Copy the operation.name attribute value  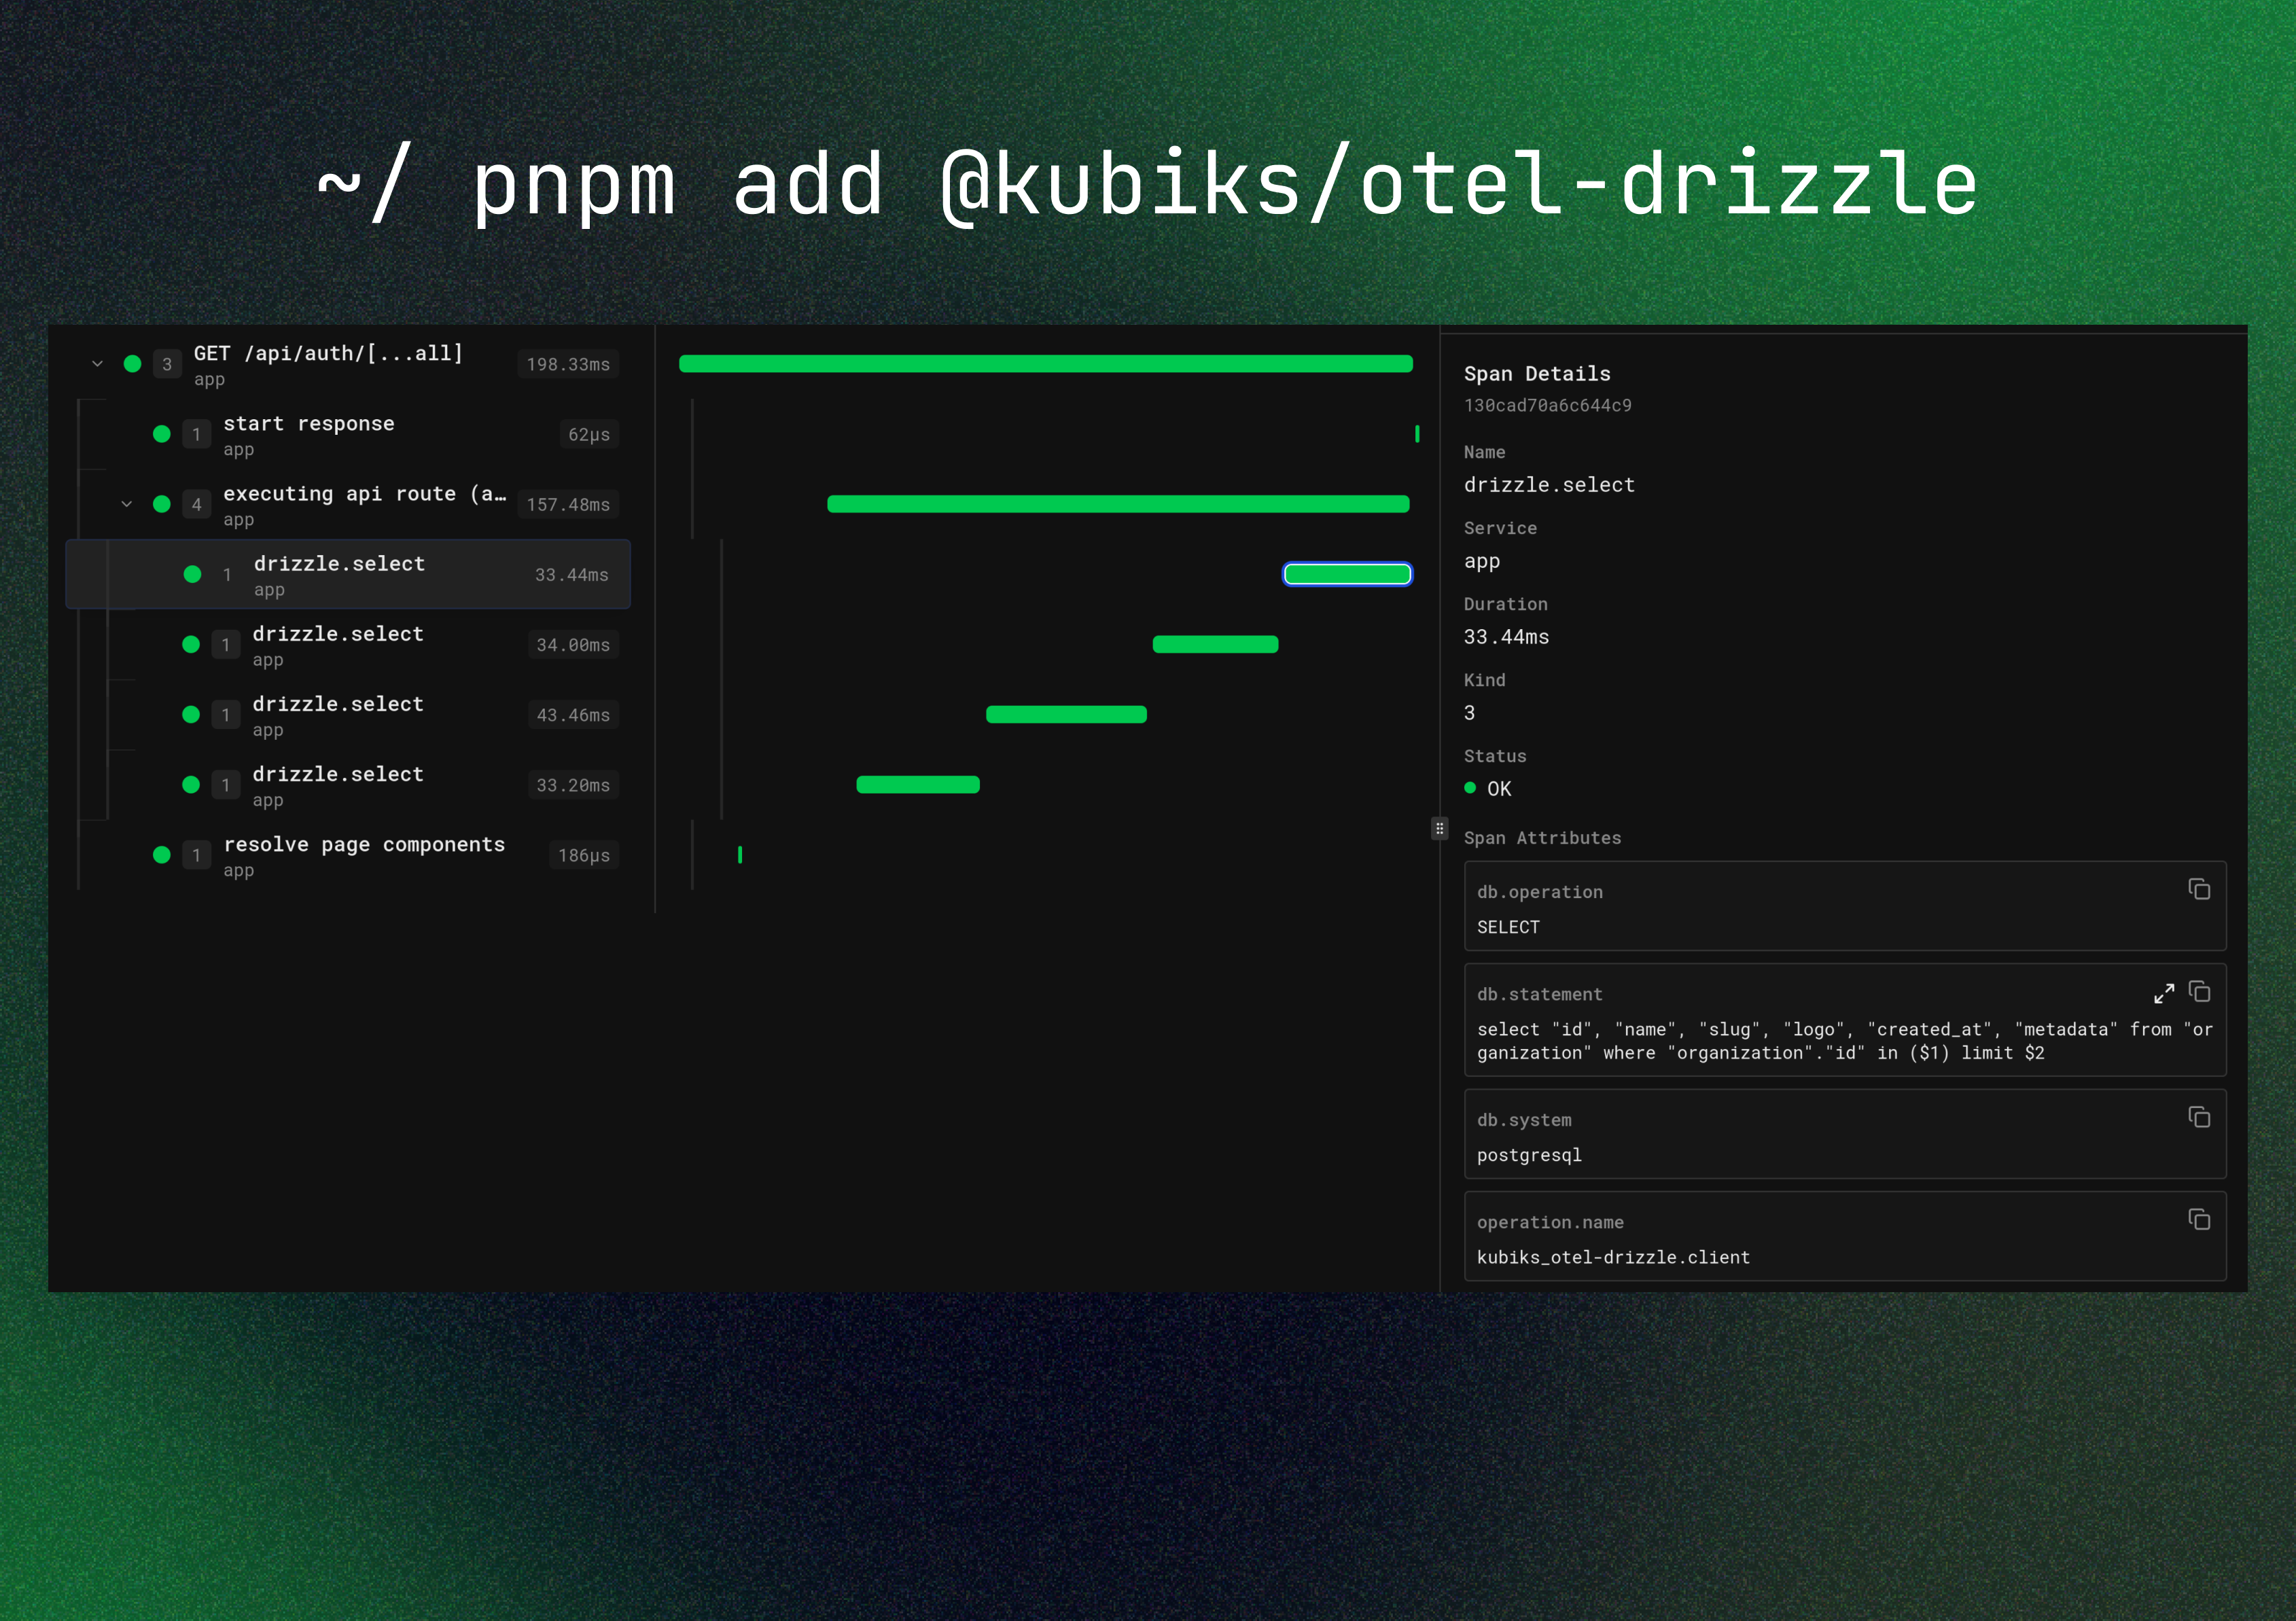(2200, 1220)
